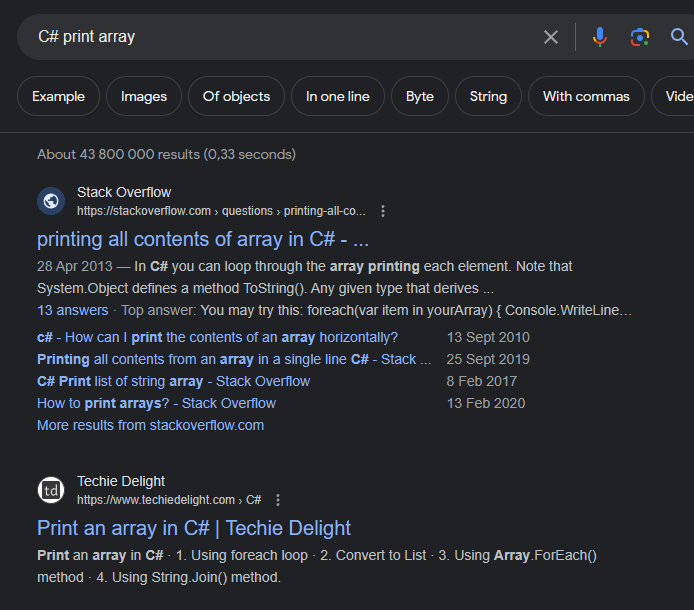Open 'printing all contents of array in C#' result
Screen dimensions: 694x610
pos(203,239)
